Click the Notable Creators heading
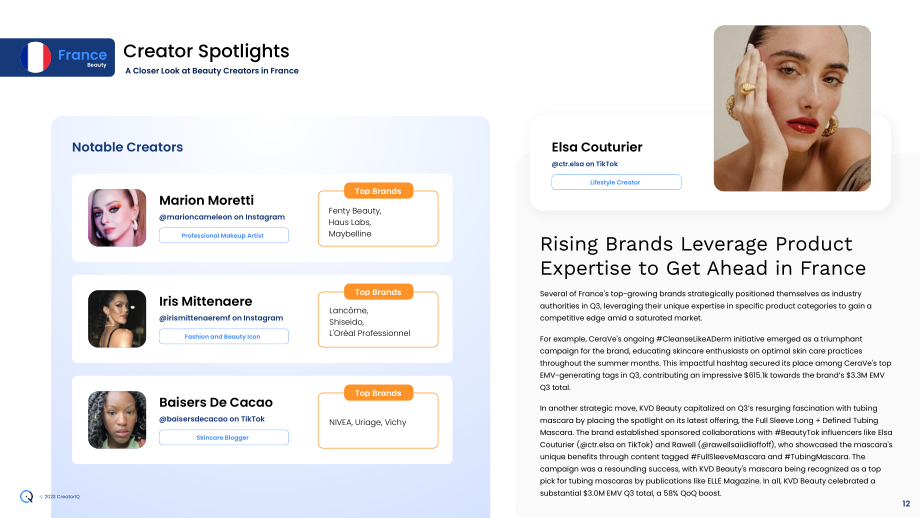This screenshot has width=920, height=518. point(127,147)
